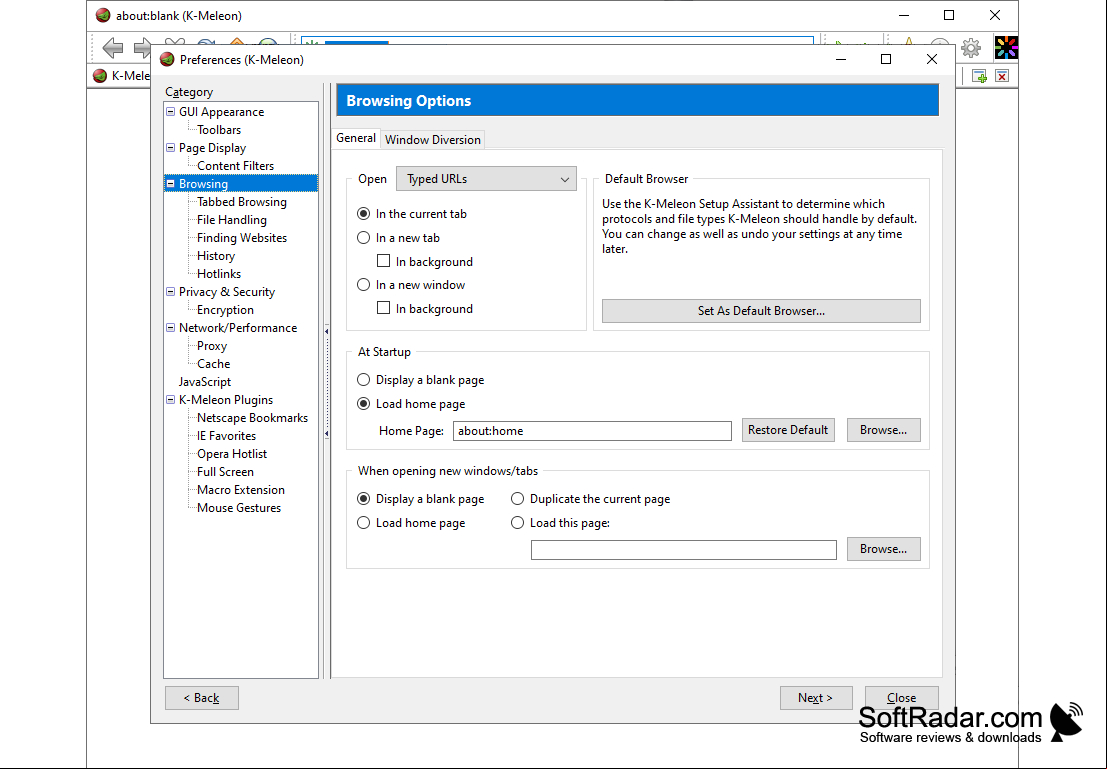
Task: Open the IE Favorites plugin category
Action: click(x=226, y=436)
